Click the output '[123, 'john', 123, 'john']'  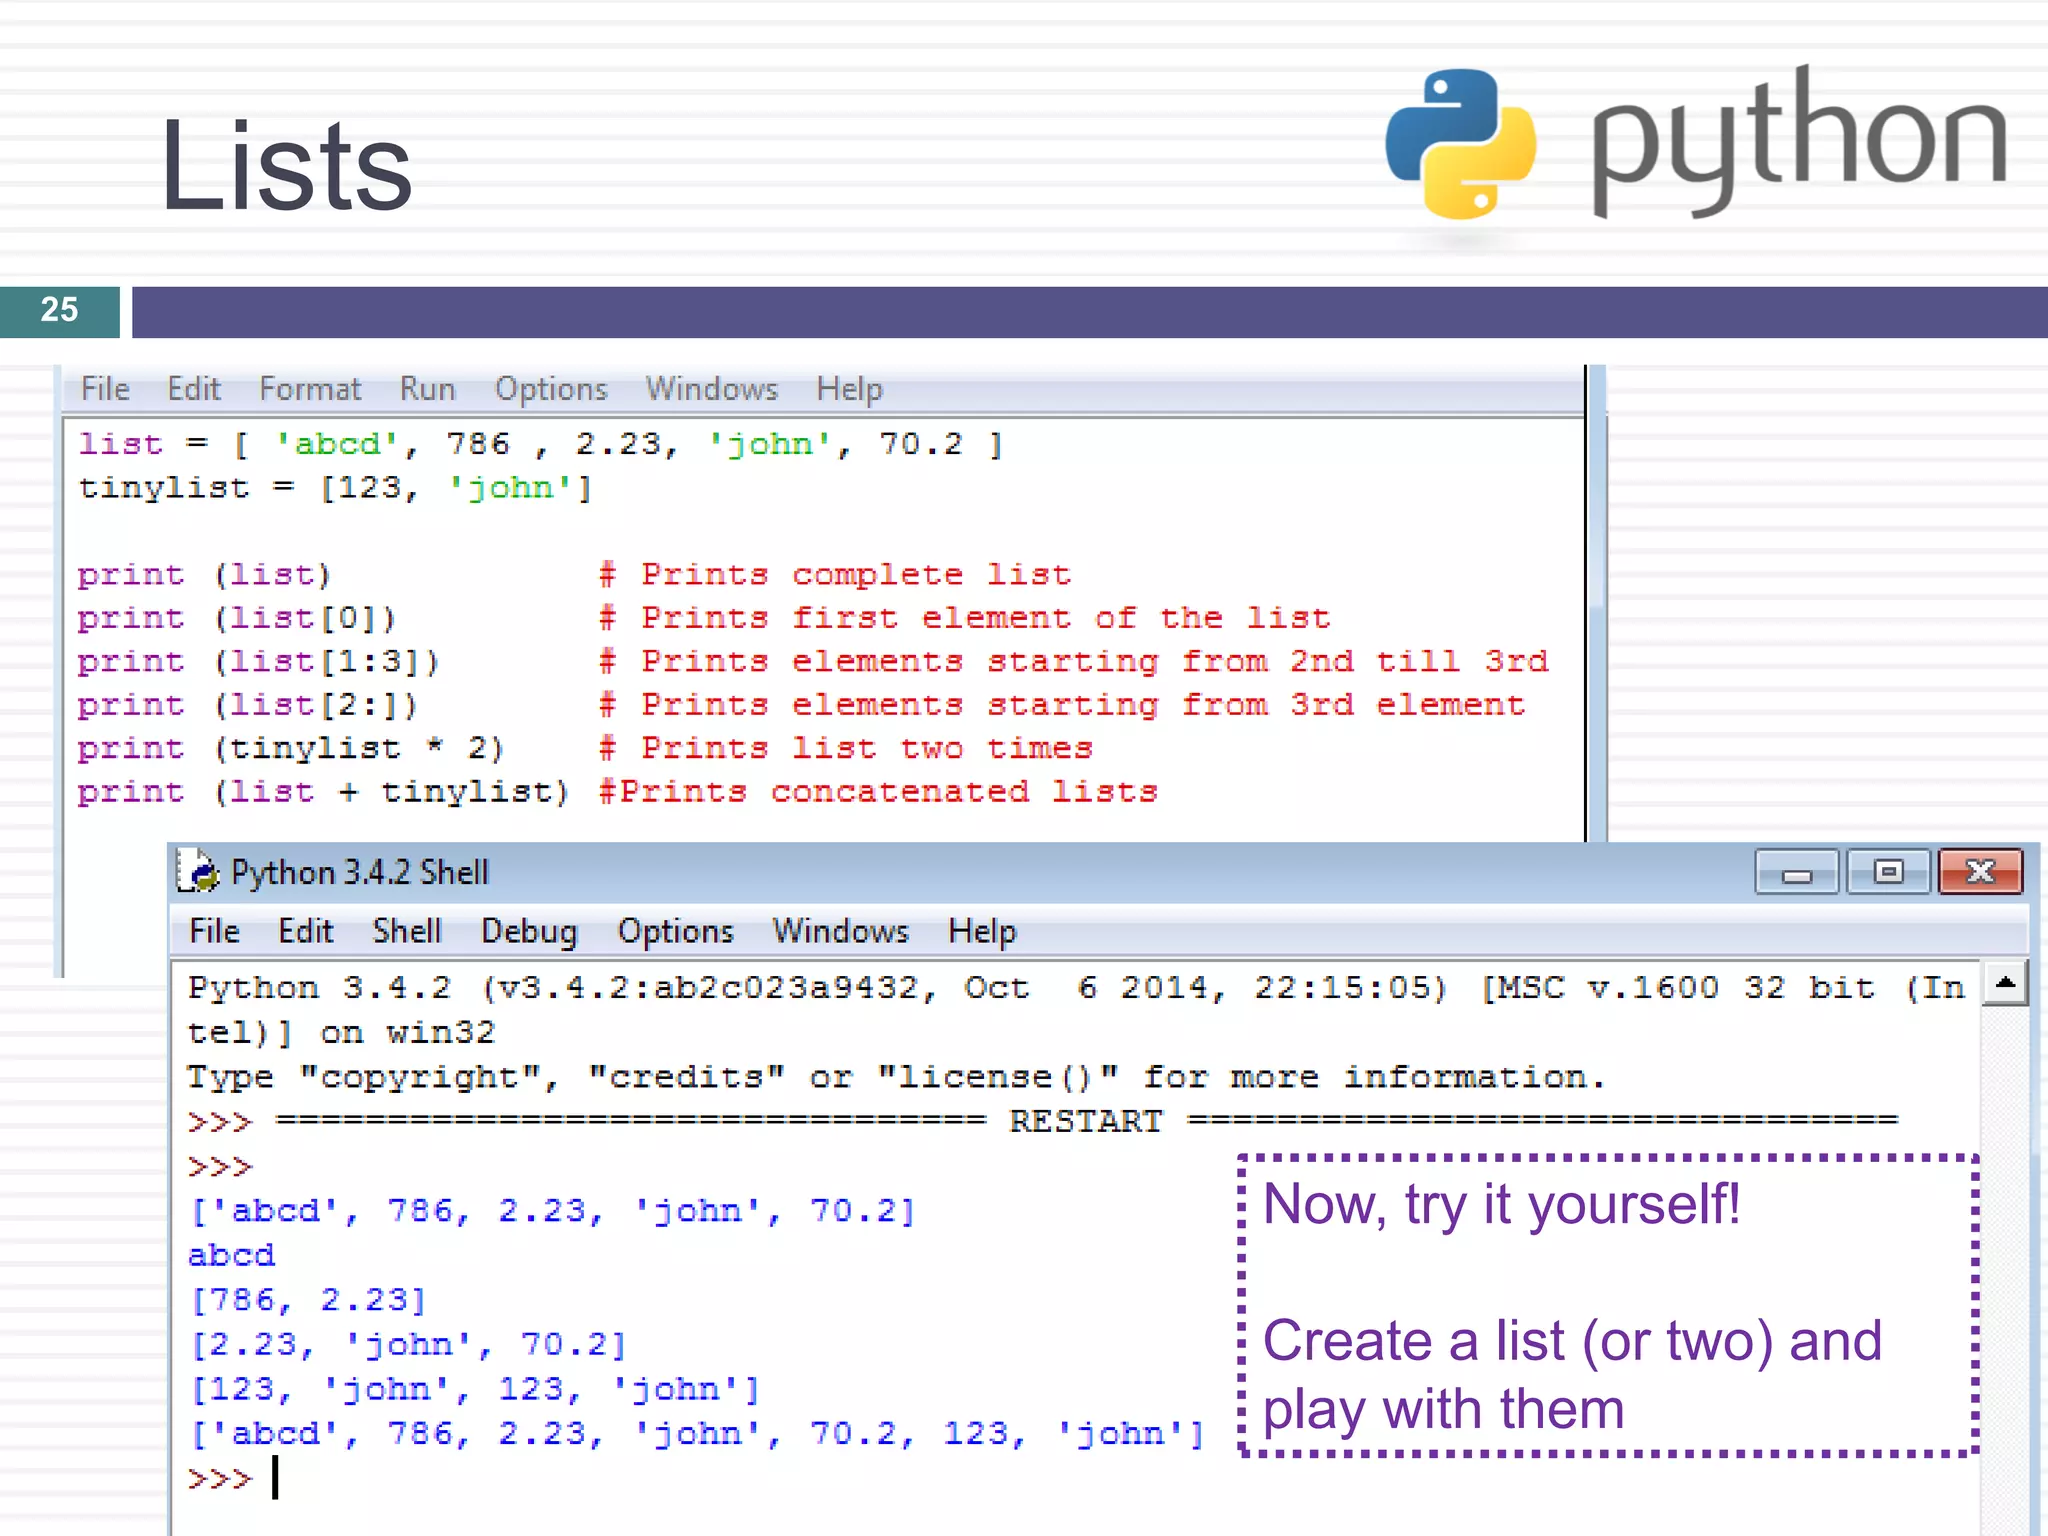(475, 1389)
